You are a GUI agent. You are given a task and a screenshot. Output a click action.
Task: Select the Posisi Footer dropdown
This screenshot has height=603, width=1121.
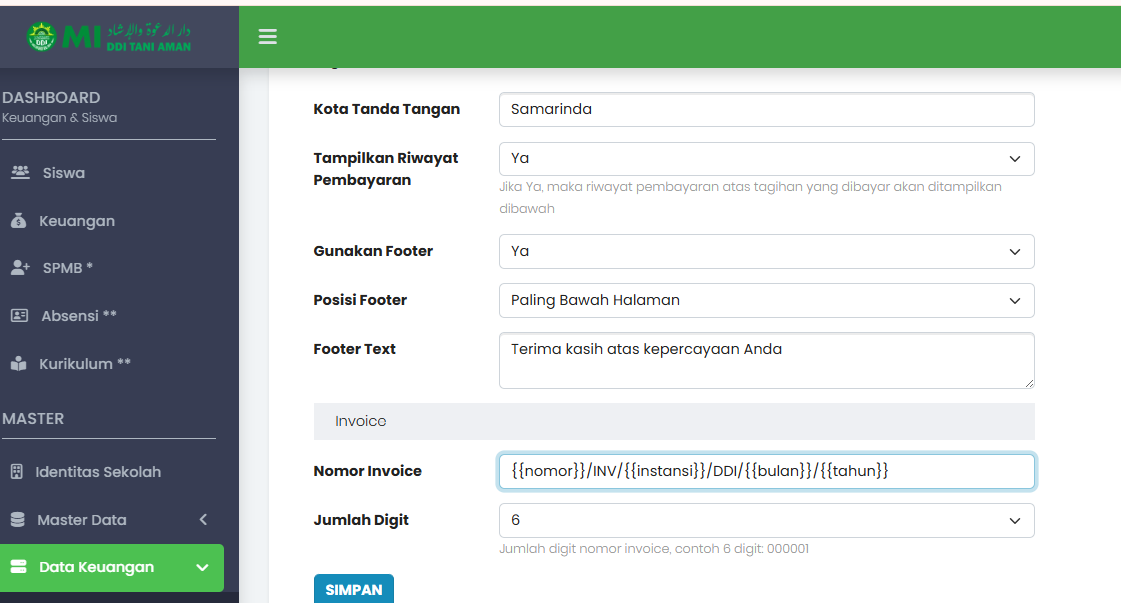pyautogui.click(x=766, y=301)
